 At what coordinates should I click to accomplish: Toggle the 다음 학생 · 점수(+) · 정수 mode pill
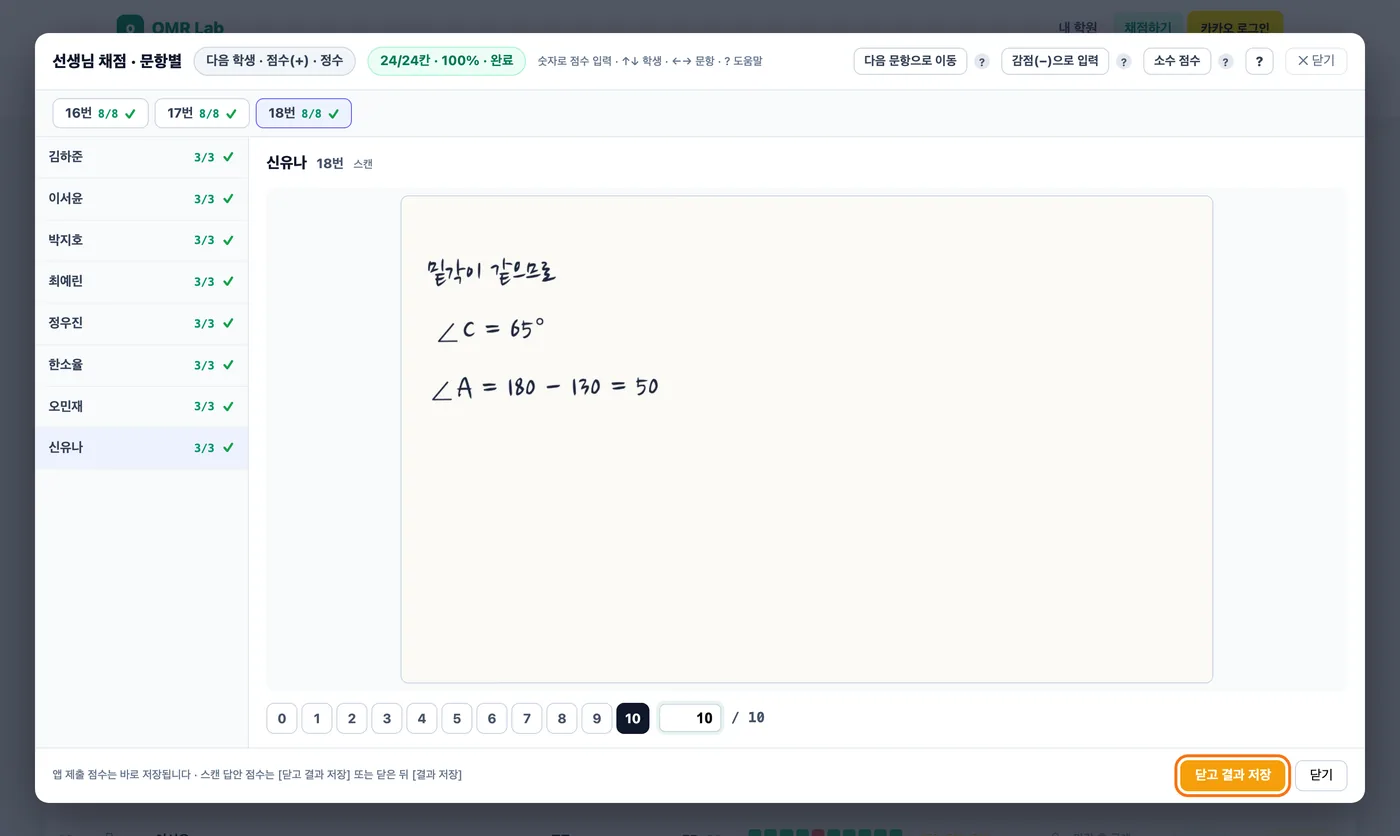(275, 61)
